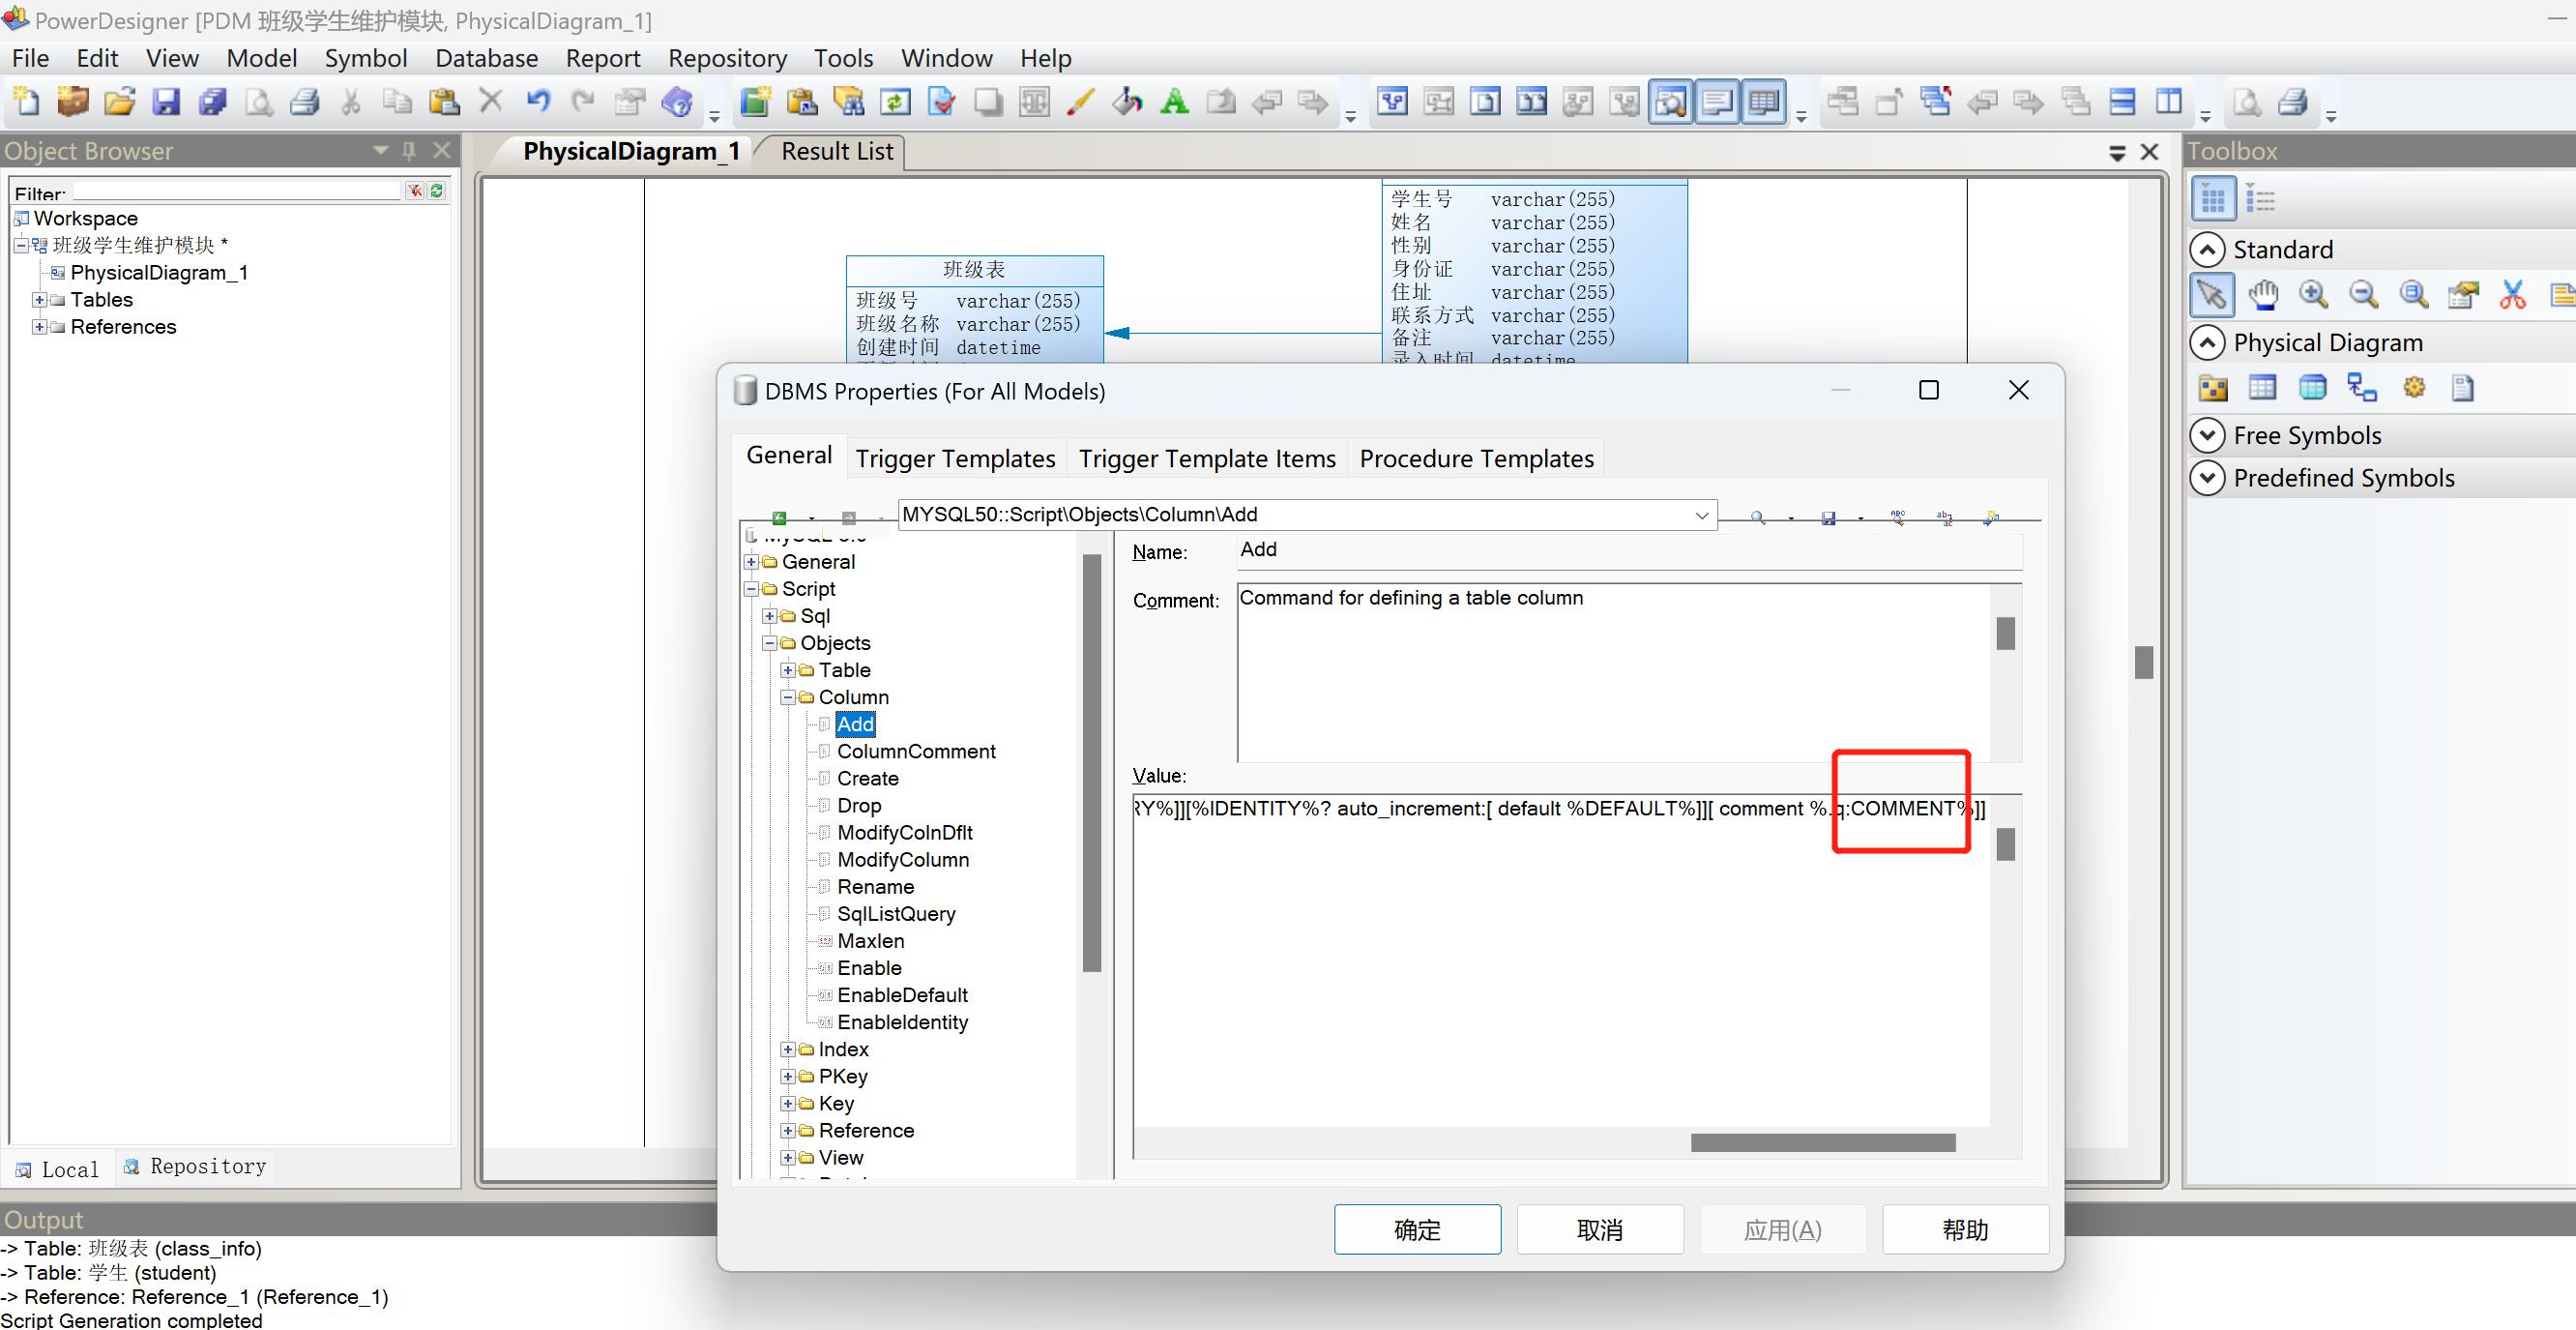Click the 确定 button
Screen dimensions: 2576x1330
1416,1229
